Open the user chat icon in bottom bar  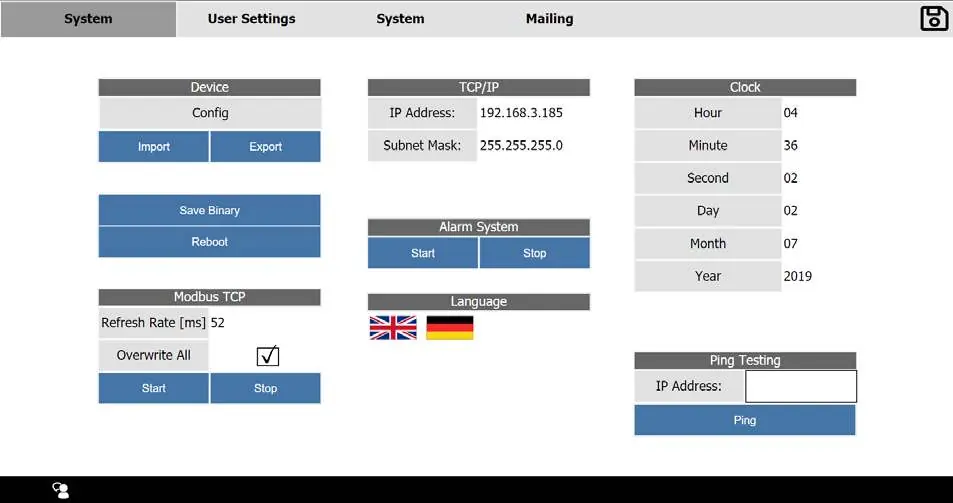click(61, 490)
